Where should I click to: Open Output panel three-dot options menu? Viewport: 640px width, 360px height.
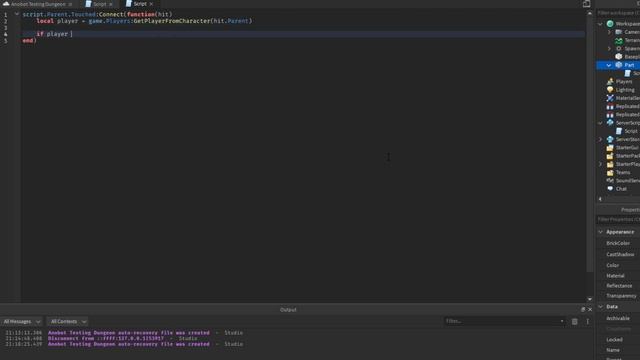tap(588, 322)
